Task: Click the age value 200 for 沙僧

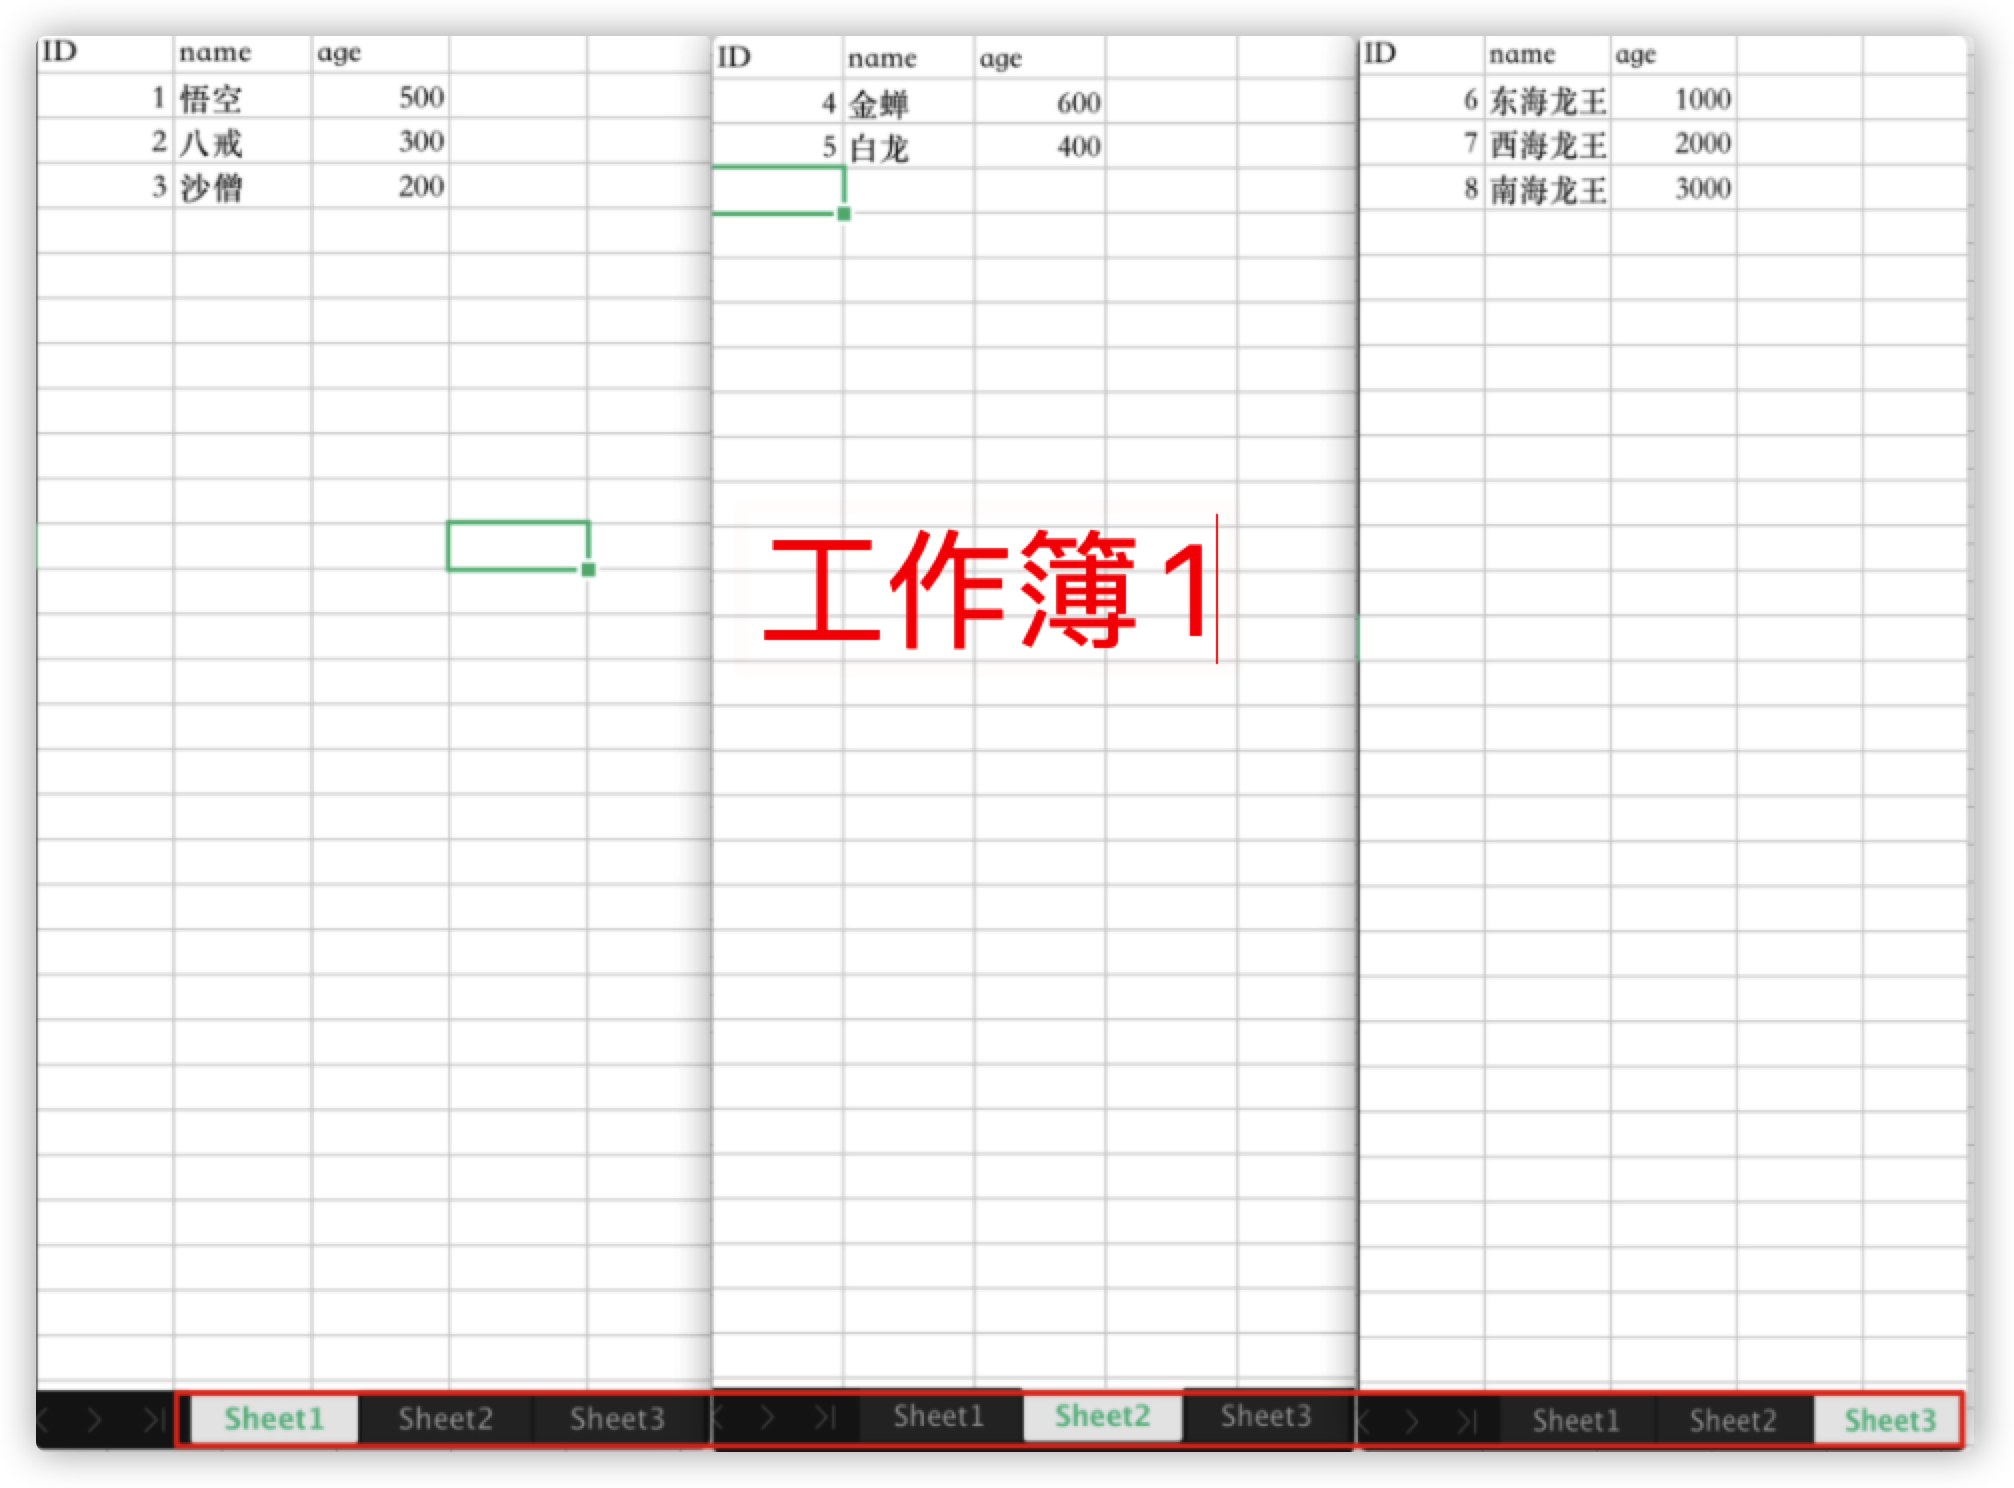Action: (420, 187)
